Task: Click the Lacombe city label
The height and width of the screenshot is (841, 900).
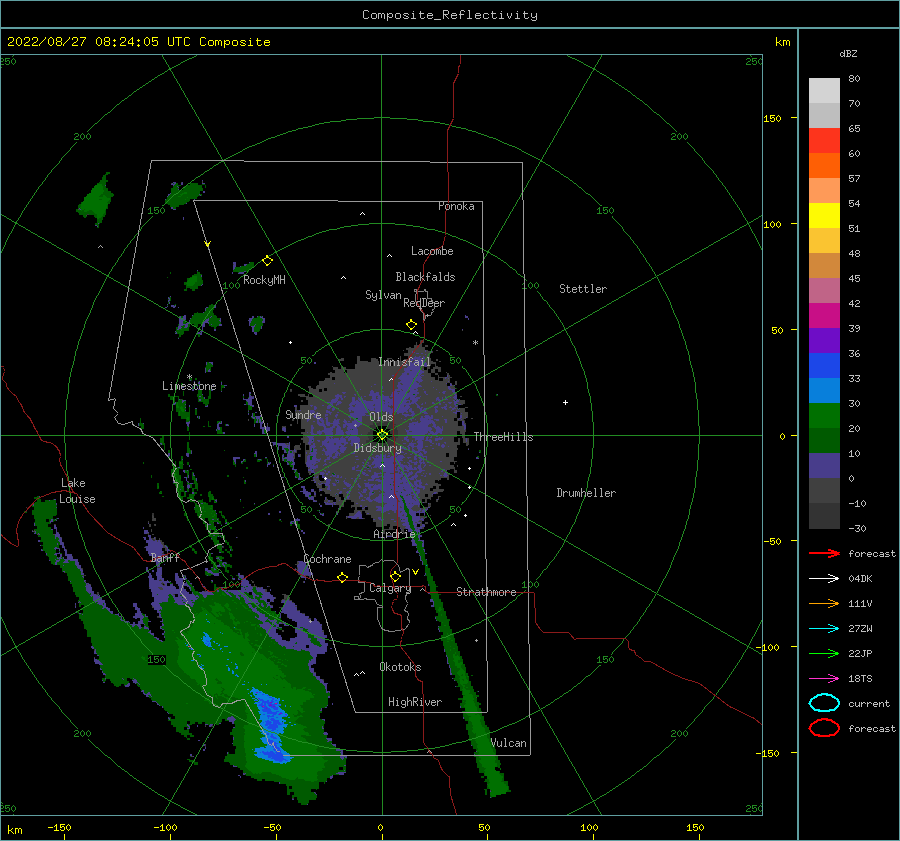Action: point(432,251)
